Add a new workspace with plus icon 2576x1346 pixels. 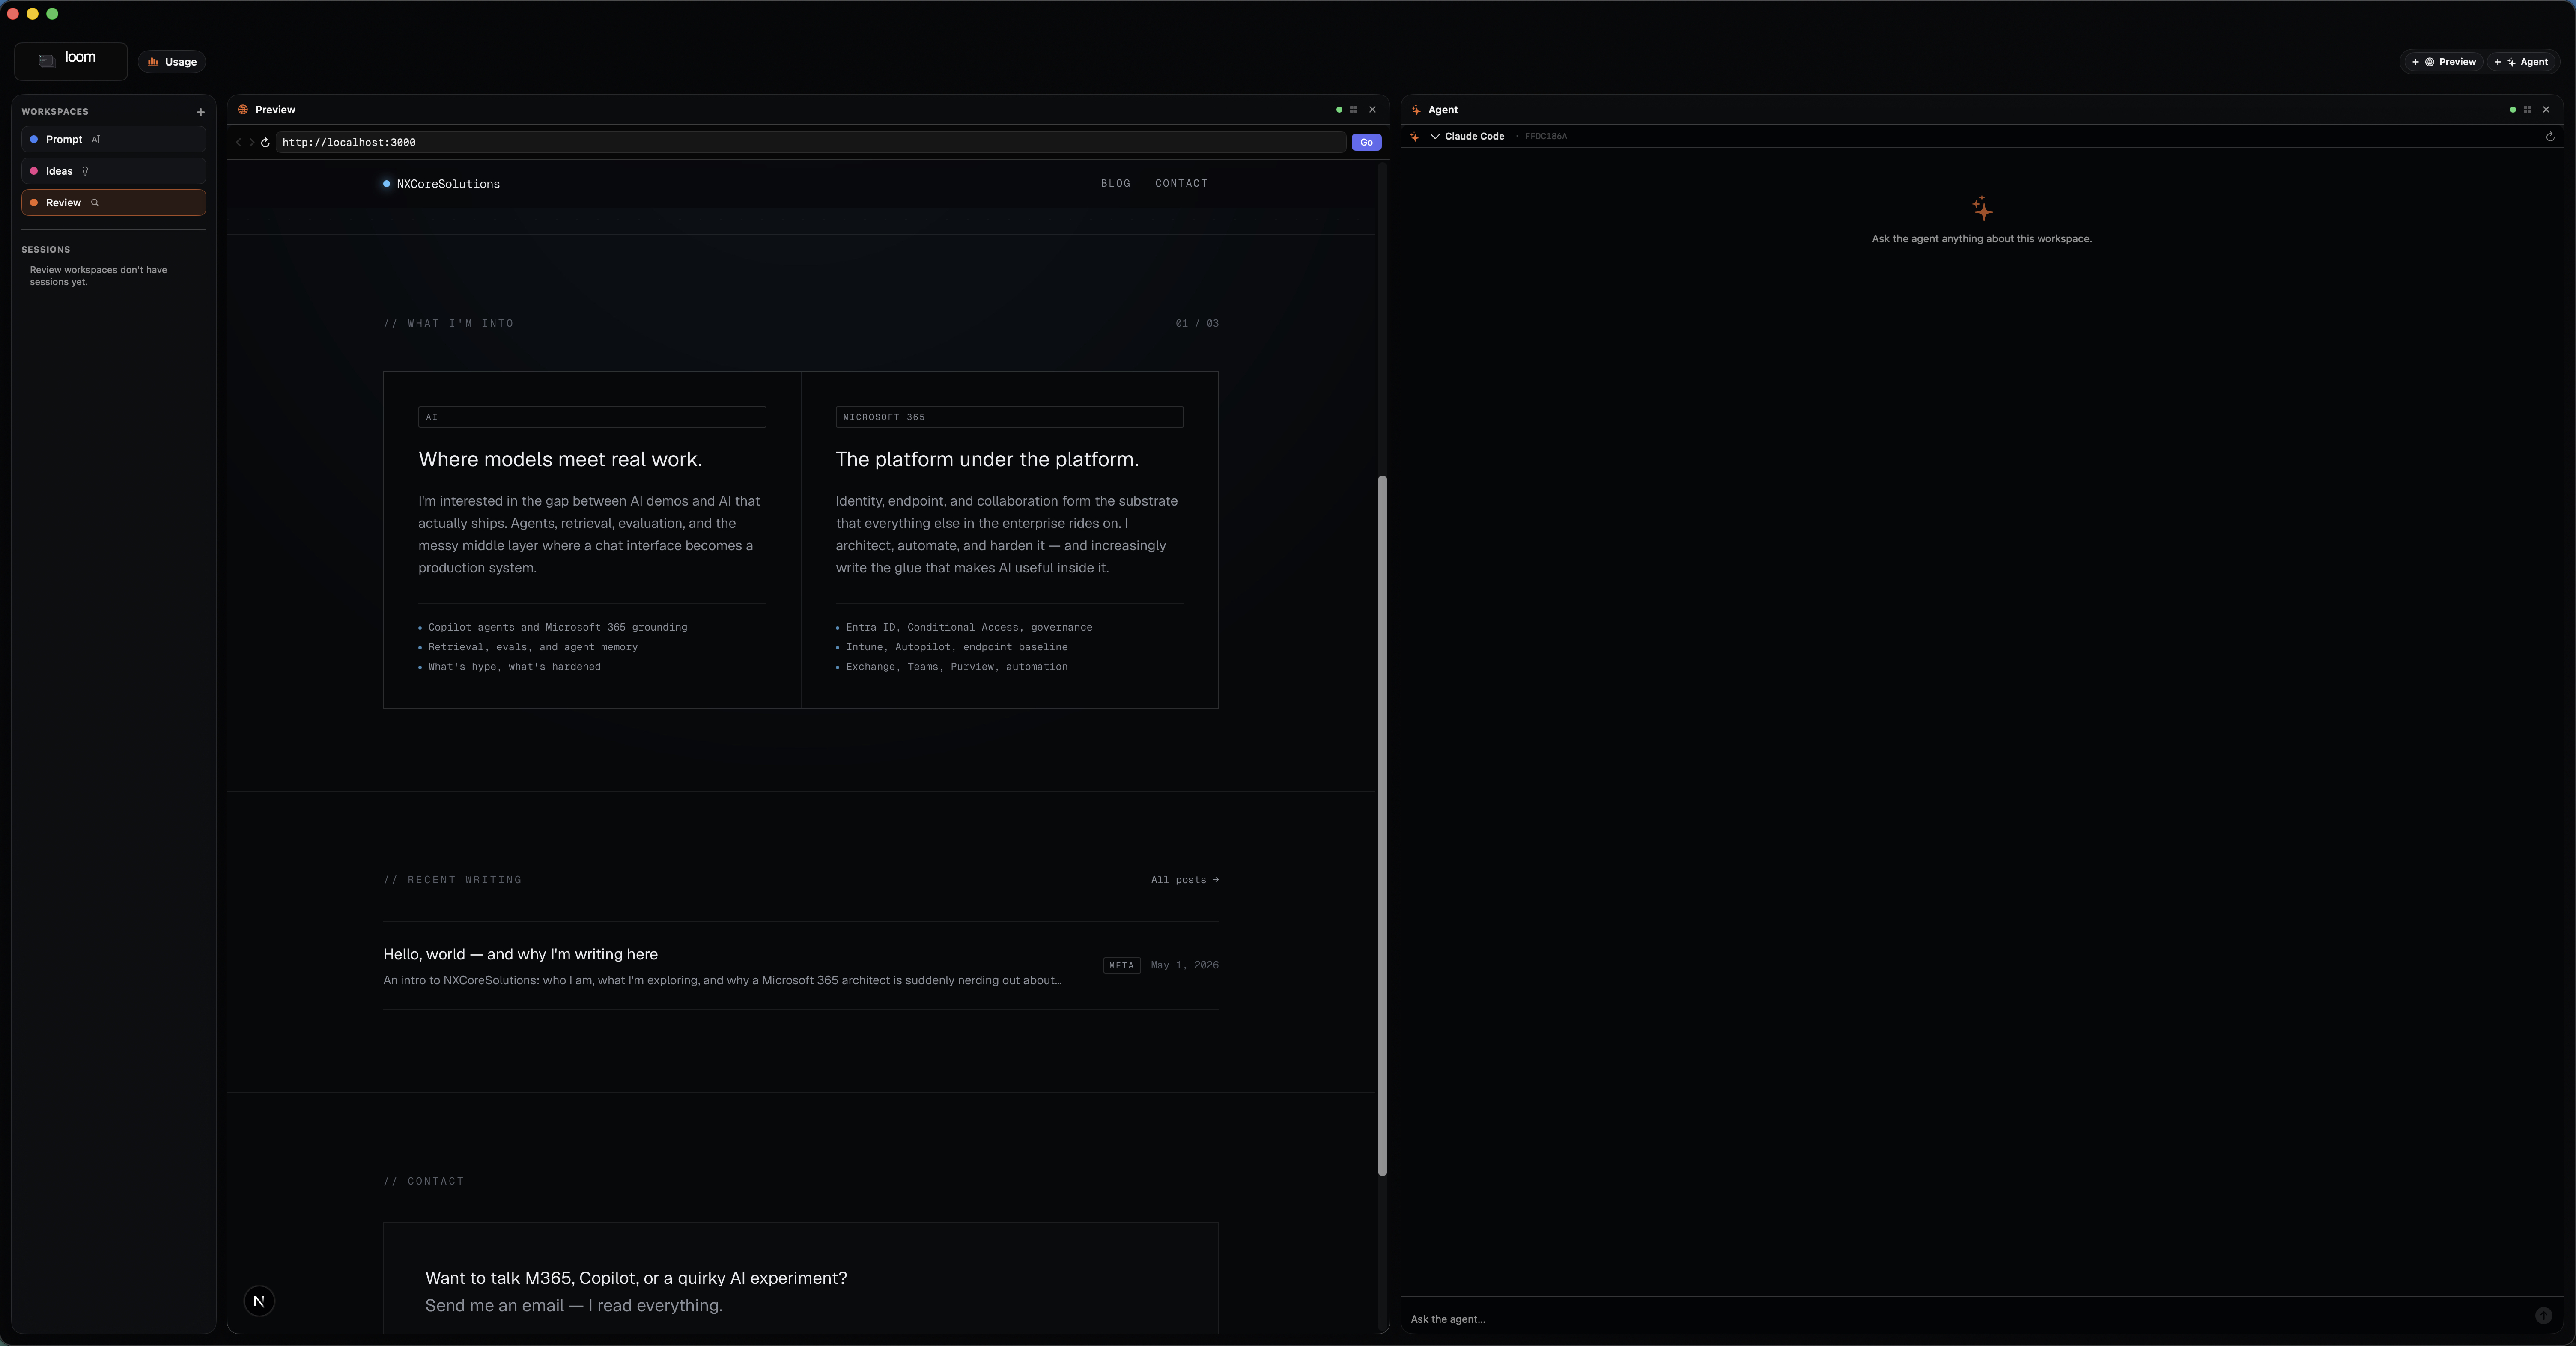200,112
